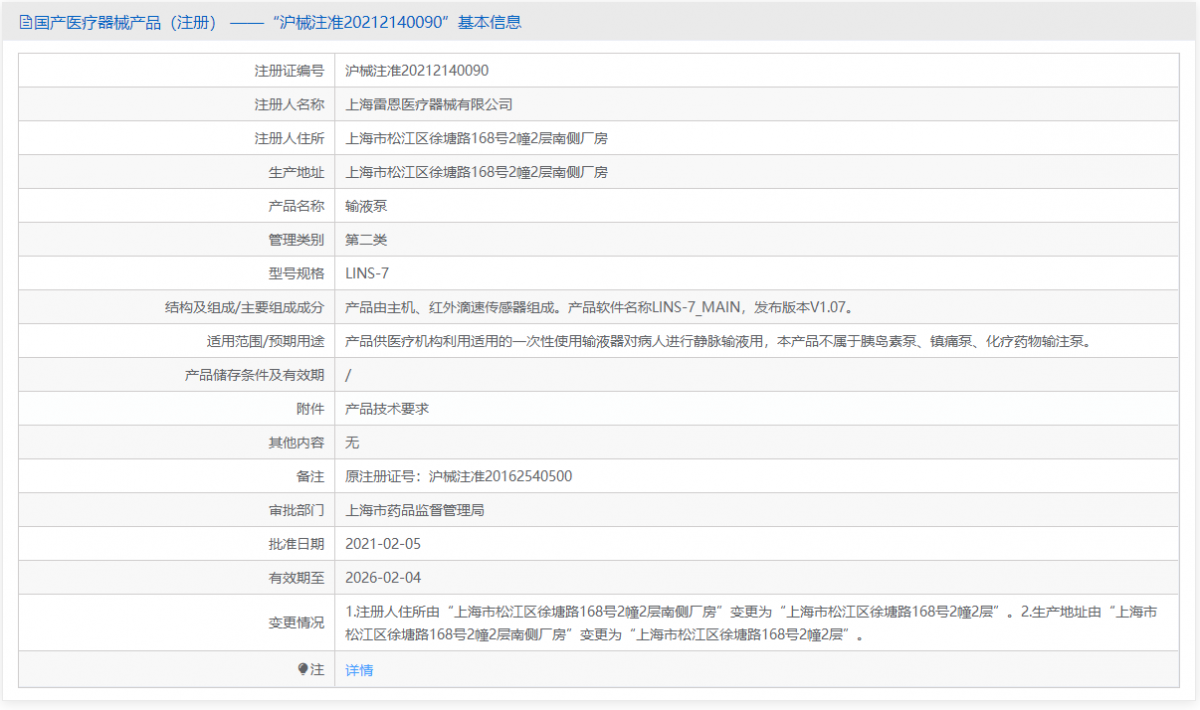Select the address value in the 生产地址 row

476,172
